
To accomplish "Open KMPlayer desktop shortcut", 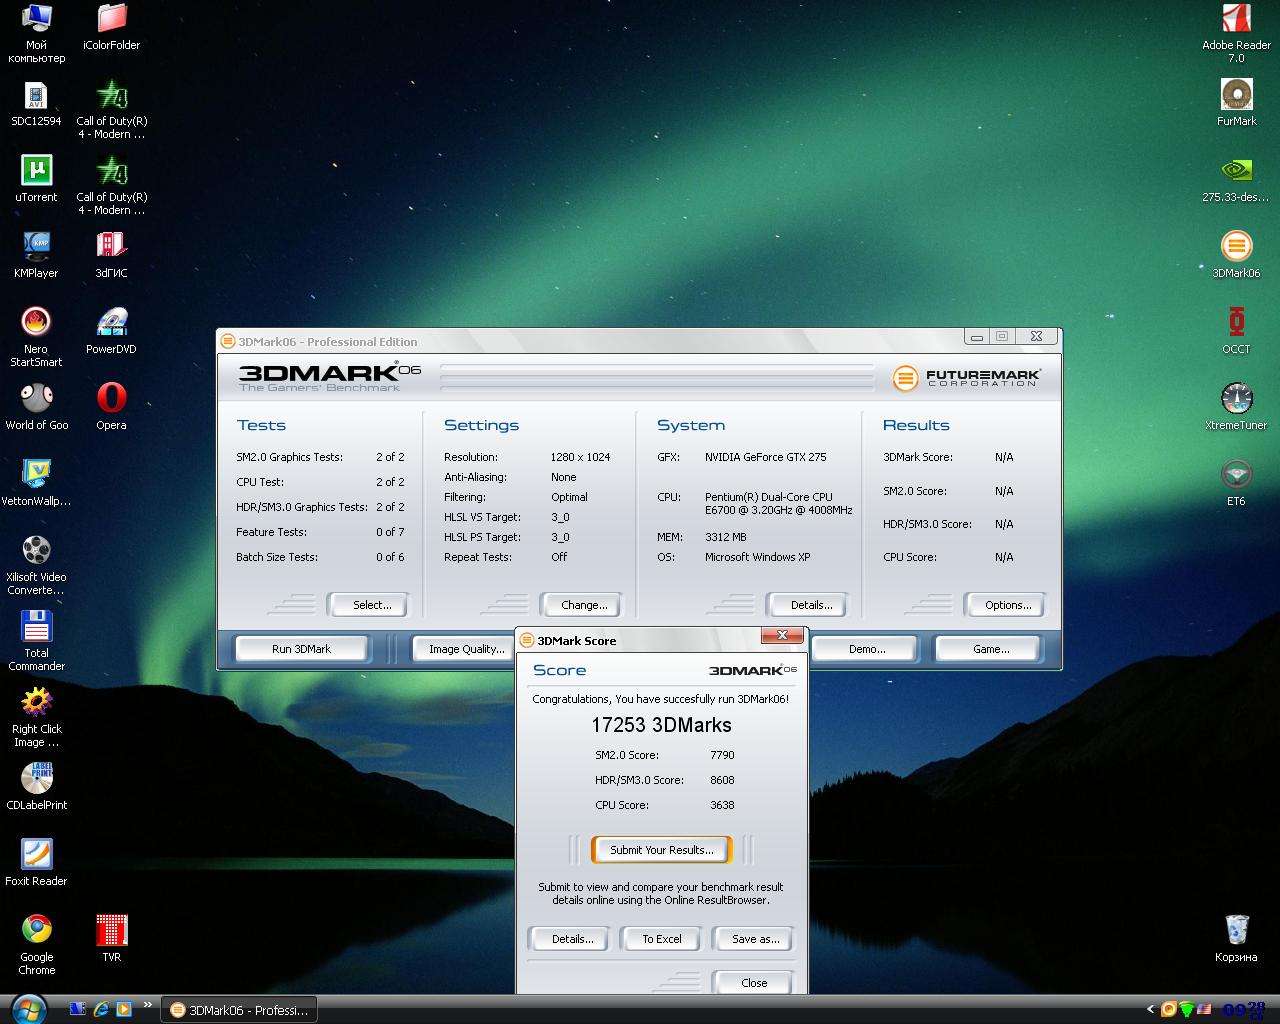I will tap(36, 255).
